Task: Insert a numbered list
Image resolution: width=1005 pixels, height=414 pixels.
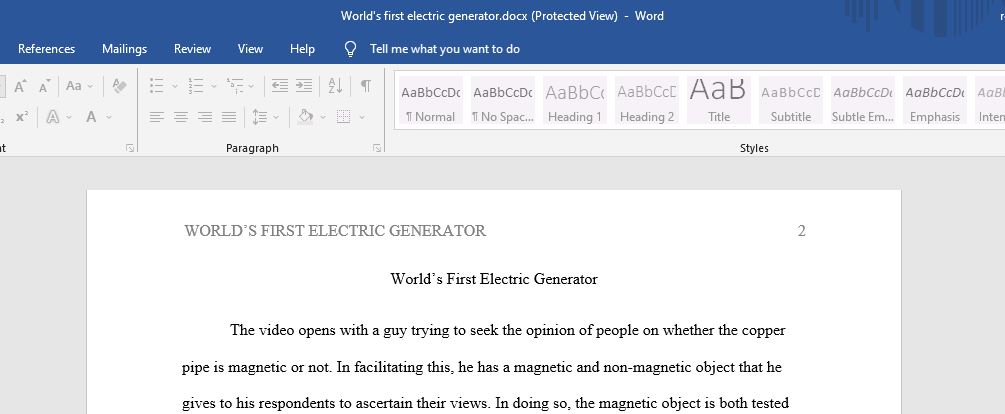Action: click(x=195, y=86)
